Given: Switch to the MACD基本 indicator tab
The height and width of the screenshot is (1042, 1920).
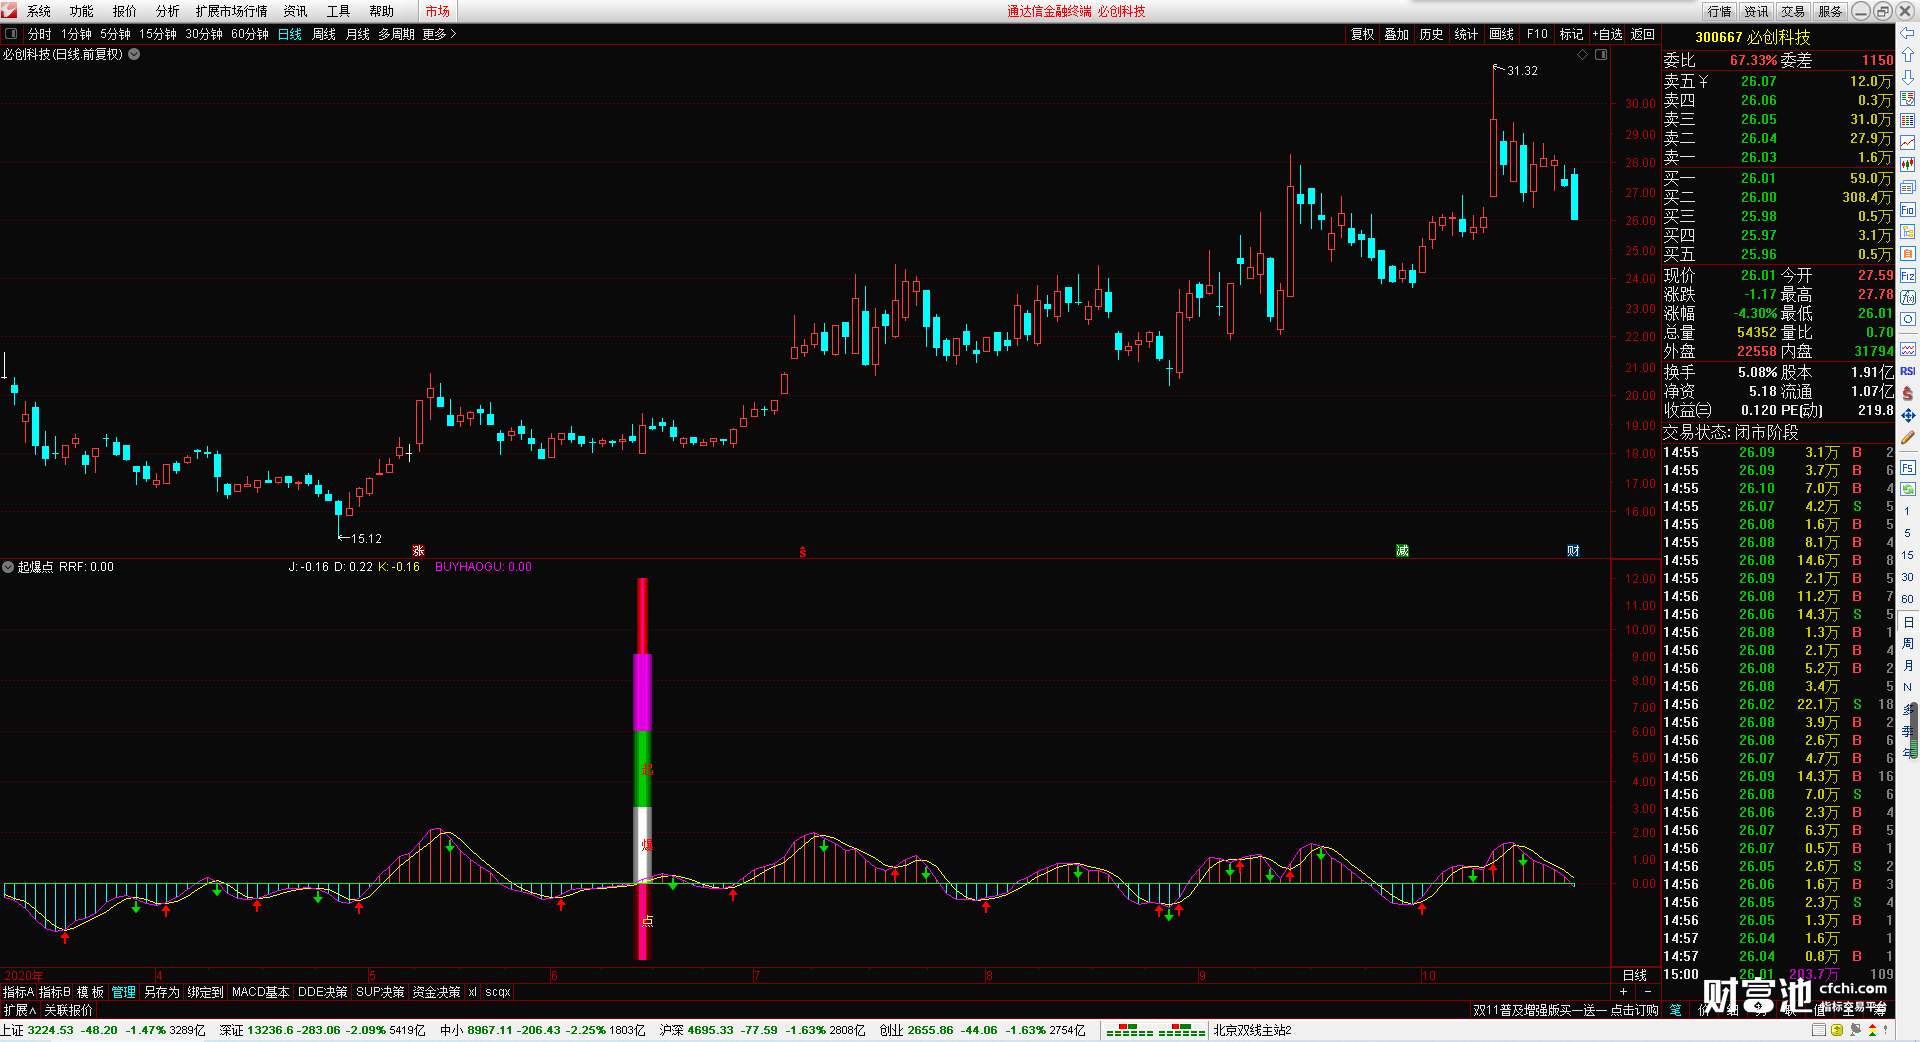Looking at the screenshot, I should (x=260, y=992).
